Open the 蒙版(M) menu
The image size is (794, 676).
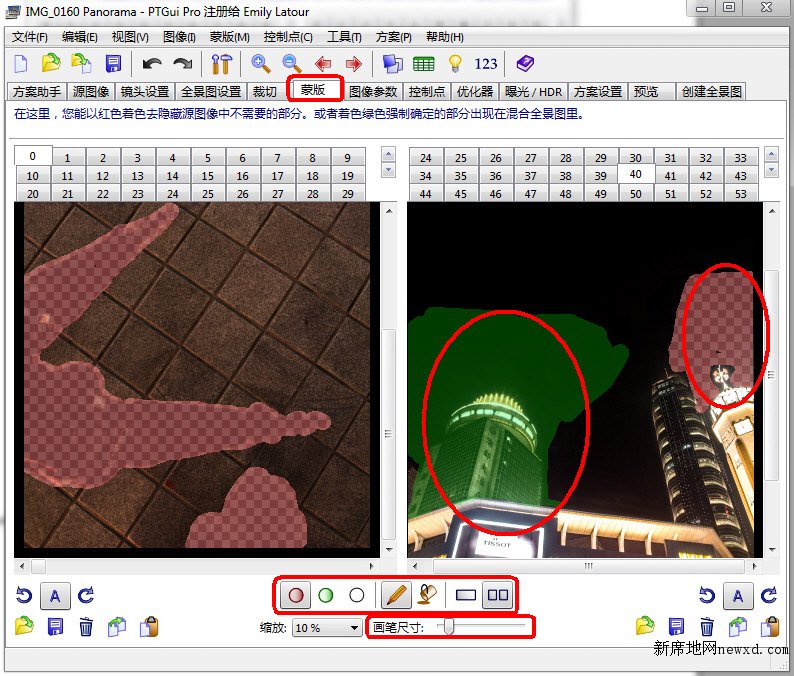pyautogui.click(x=229, y=37)
